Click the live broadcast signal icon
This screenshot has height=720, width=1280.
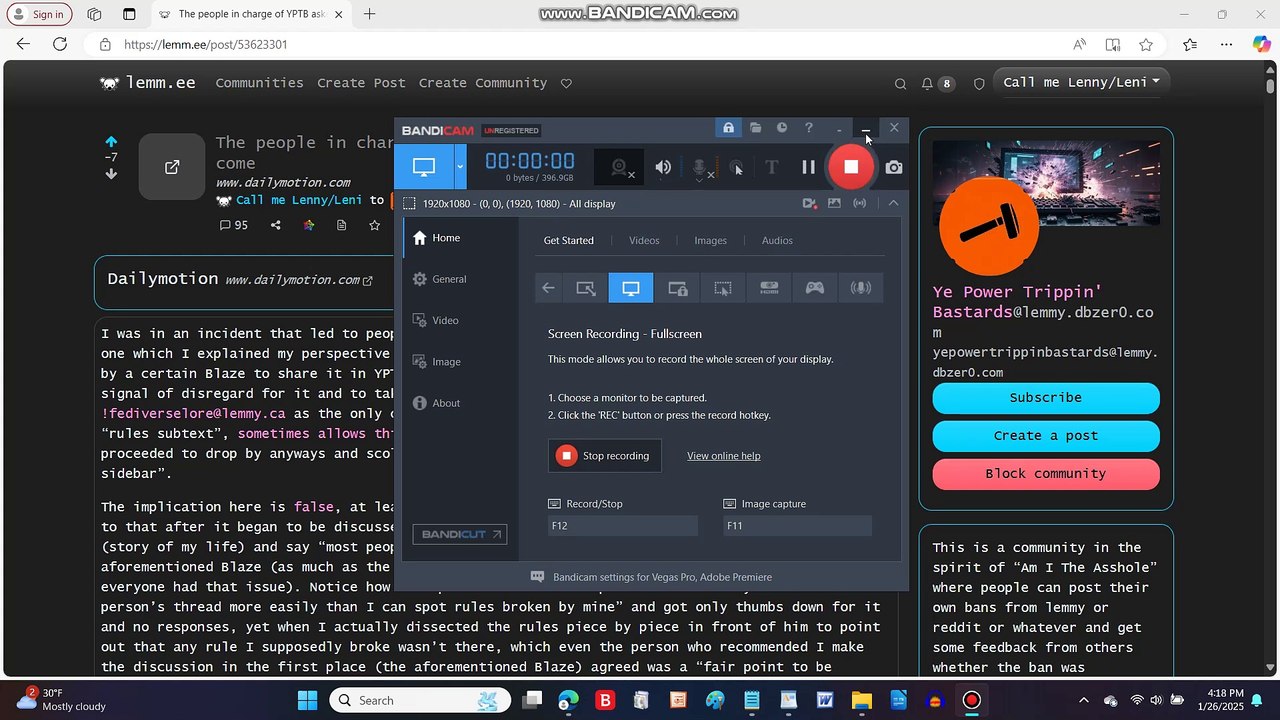(x=859, y=203)
